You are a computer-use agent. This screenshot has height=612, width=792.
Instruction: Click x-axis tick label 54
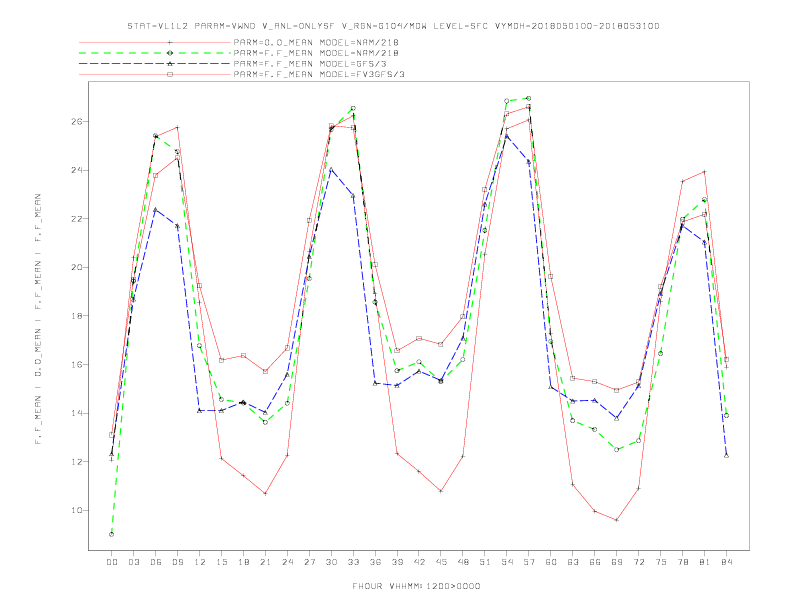(x=507, y=562)
